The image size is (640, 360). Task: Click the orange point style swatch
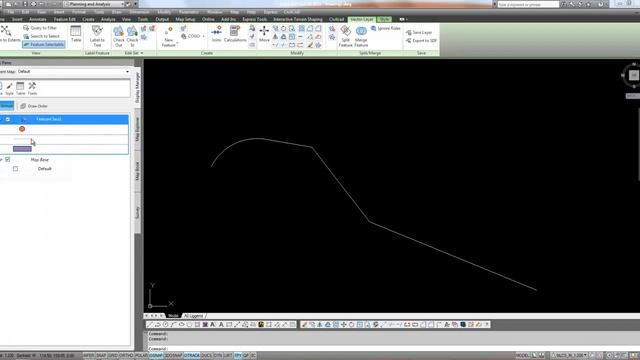click(22, 129)
